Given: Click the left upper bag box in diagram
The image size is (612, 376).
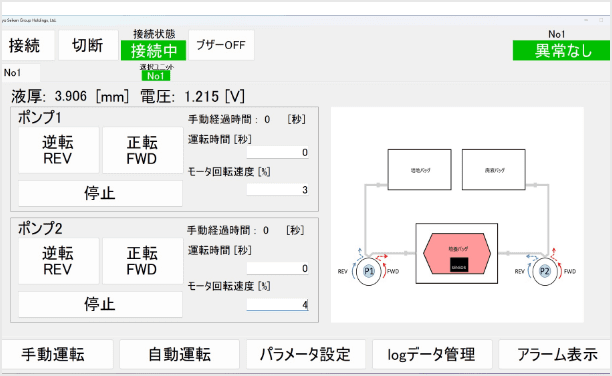Looking at the screenshot, I should [x=420, y=169].
